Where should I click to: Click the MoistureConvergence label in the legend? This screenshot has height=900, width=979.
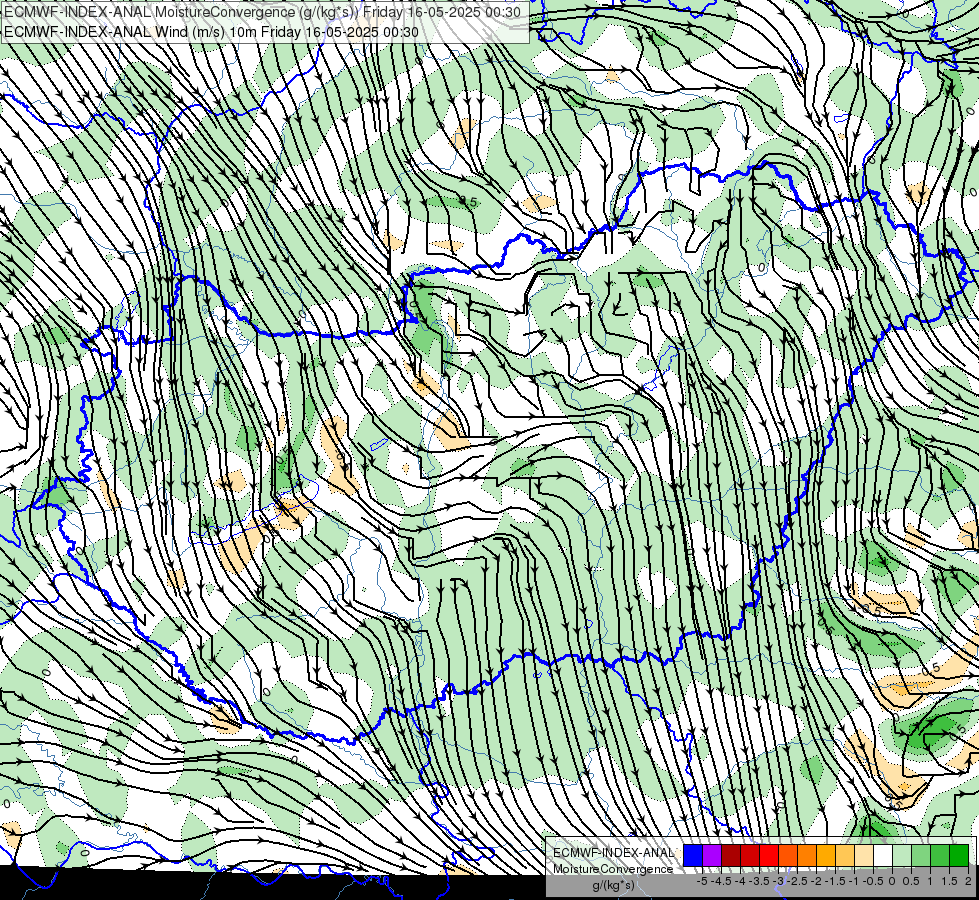(x=613, y=869)
